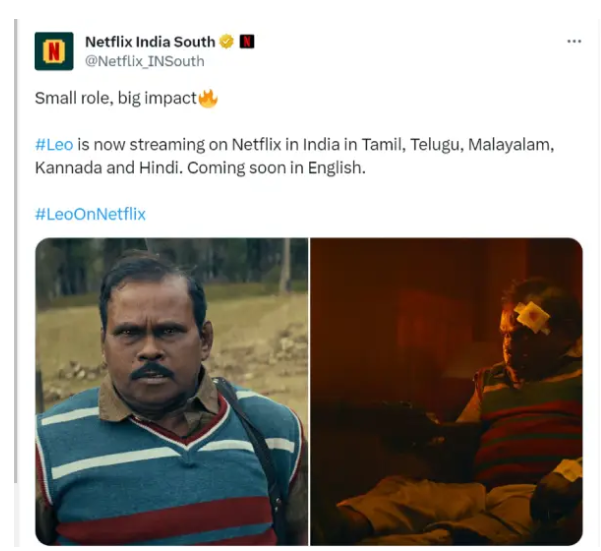601x551 pixels.
Task: Open the #LeoOnNetflix hashtag
Action: (x=90, y=214)
